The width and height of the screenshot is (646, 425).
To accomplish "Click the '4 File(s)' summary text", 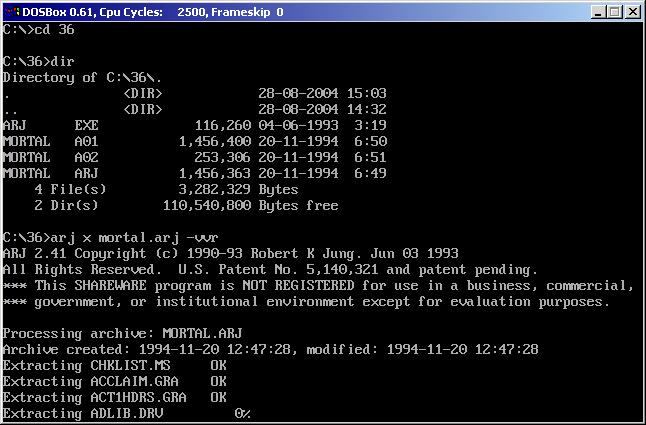I will (x=70, y=190).
